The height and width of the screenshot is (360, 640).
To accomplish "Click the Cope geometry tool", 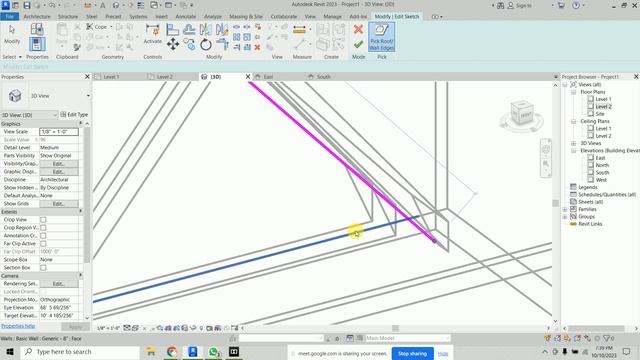I will click(97, 27).
